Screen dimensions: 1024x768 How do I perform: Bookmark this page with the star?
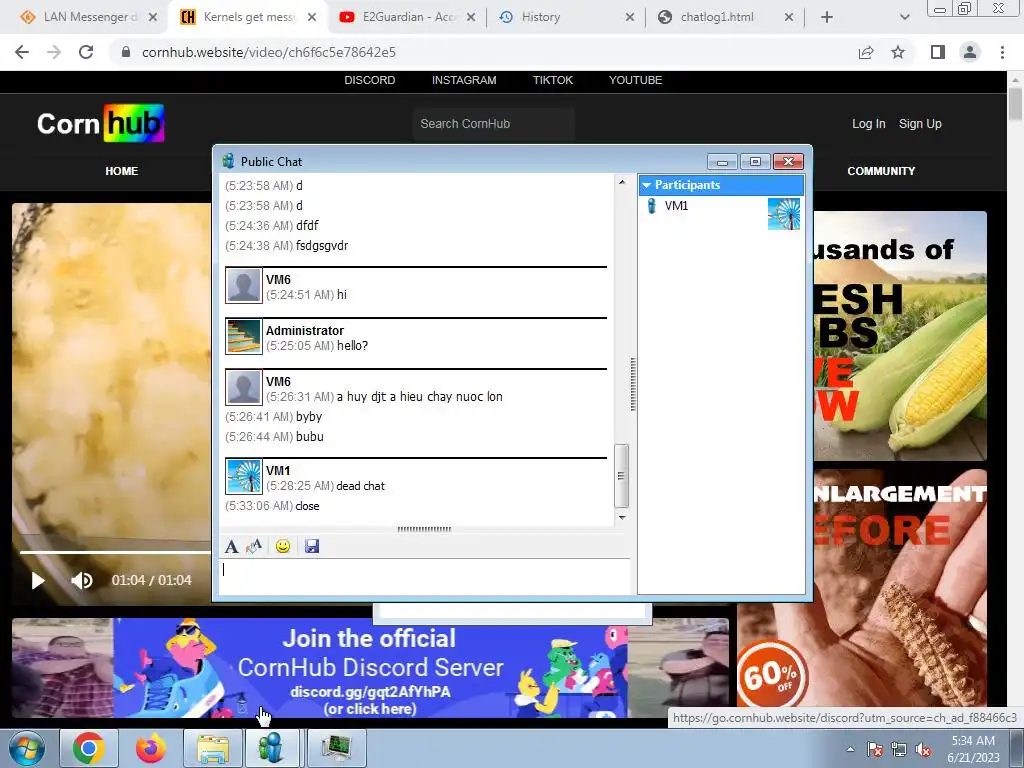pos(898,52)
